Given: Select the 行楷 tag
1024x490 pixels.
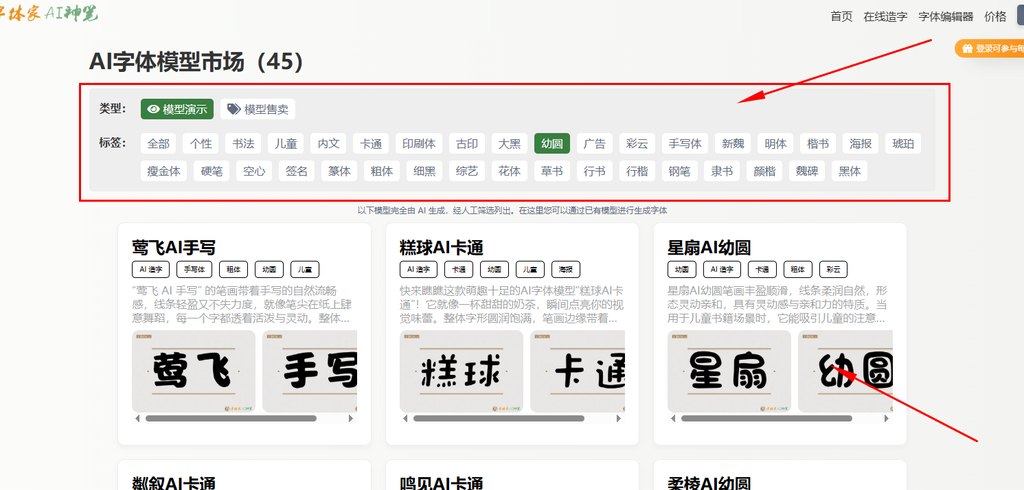Looking at the screenshot, I should pyautogui.click(x=637, y=171).
